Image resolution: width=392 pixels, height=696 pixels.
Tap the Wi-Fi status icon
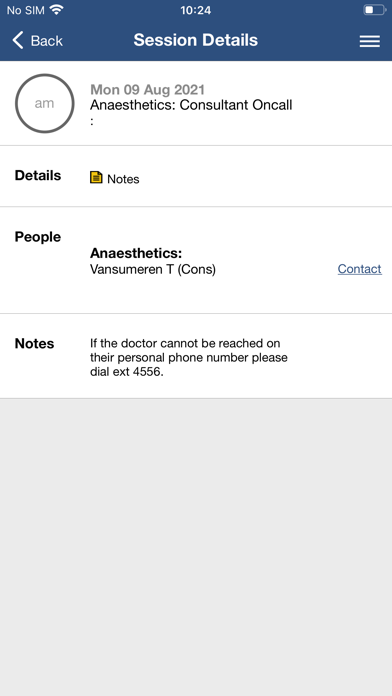56,10
